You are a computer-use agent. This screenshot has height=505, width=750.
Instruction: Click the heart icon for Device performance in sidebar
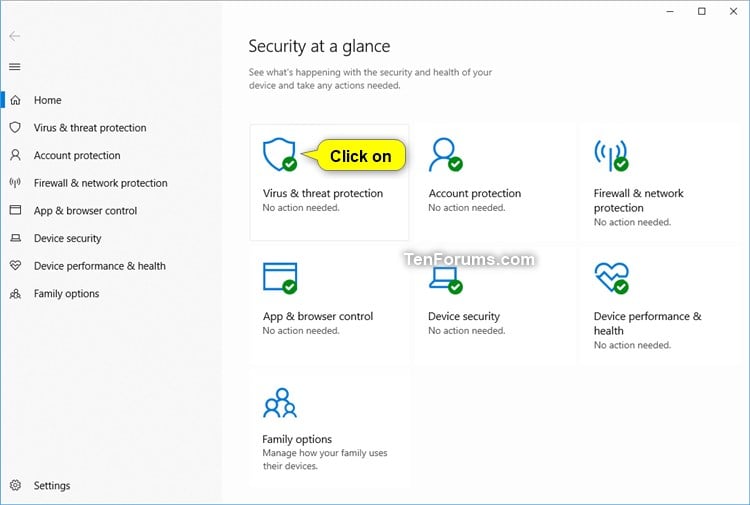(15, 265)
